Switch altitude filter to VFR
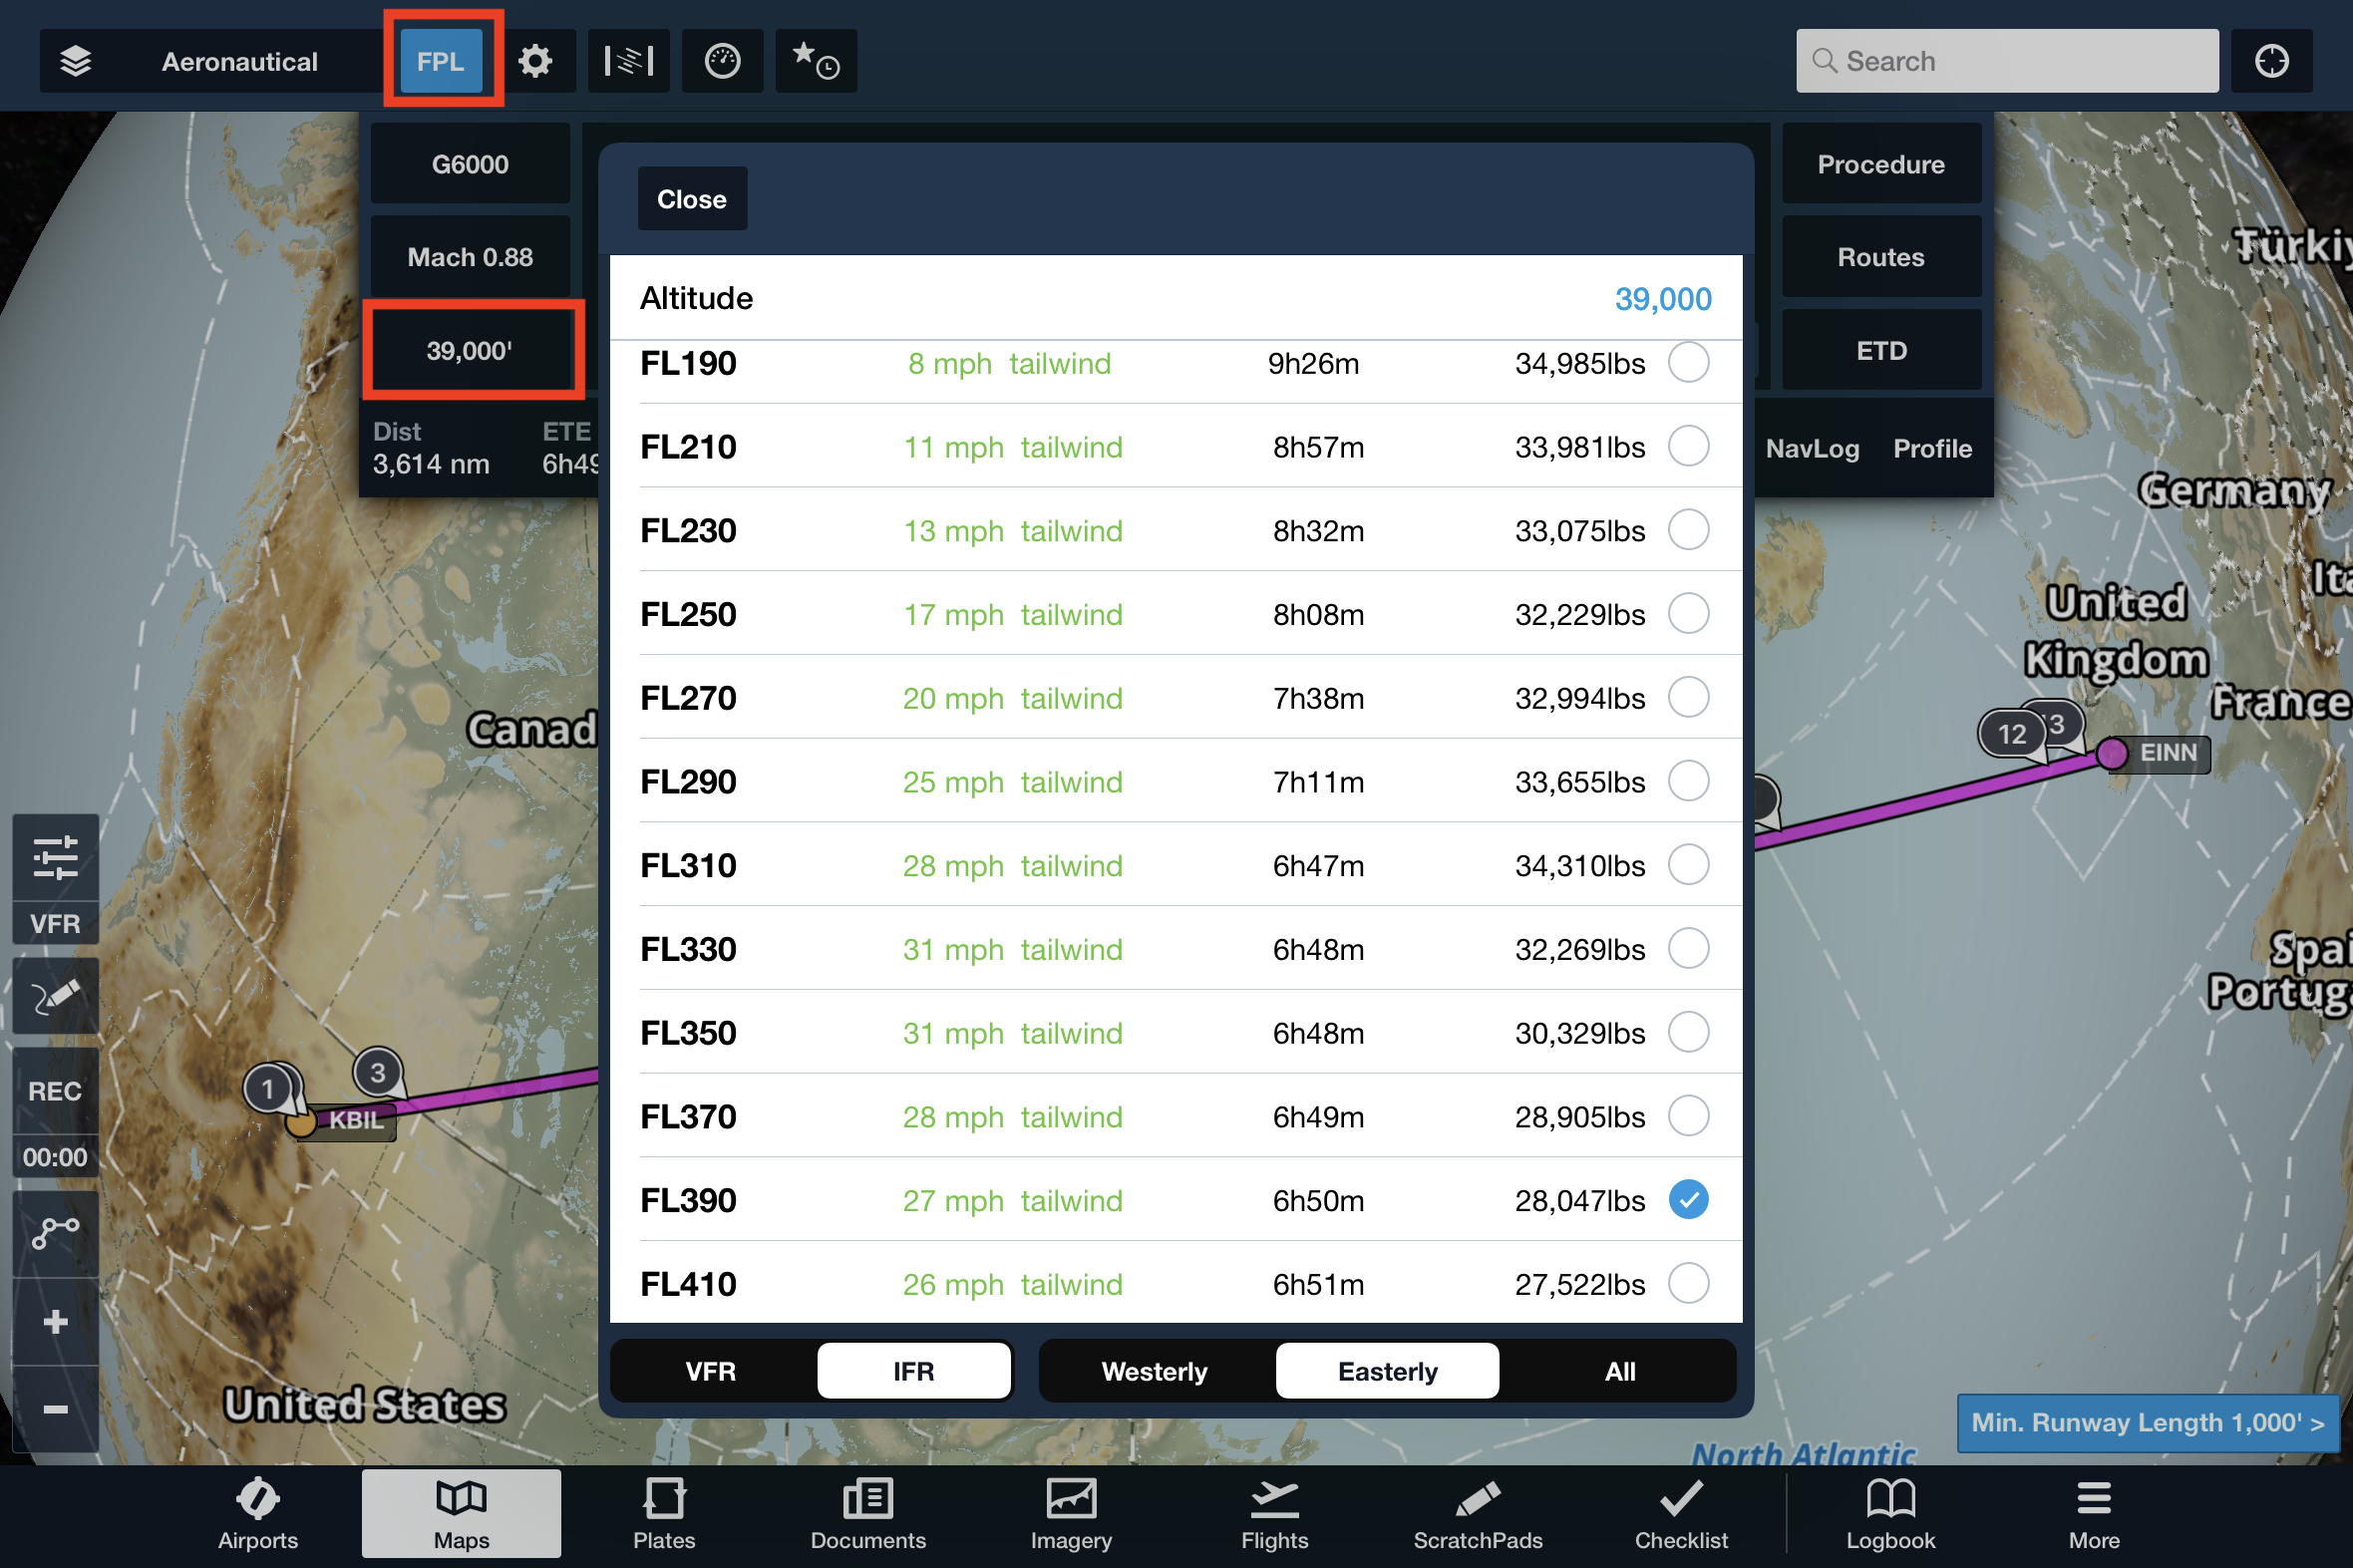 point(711,1372)
